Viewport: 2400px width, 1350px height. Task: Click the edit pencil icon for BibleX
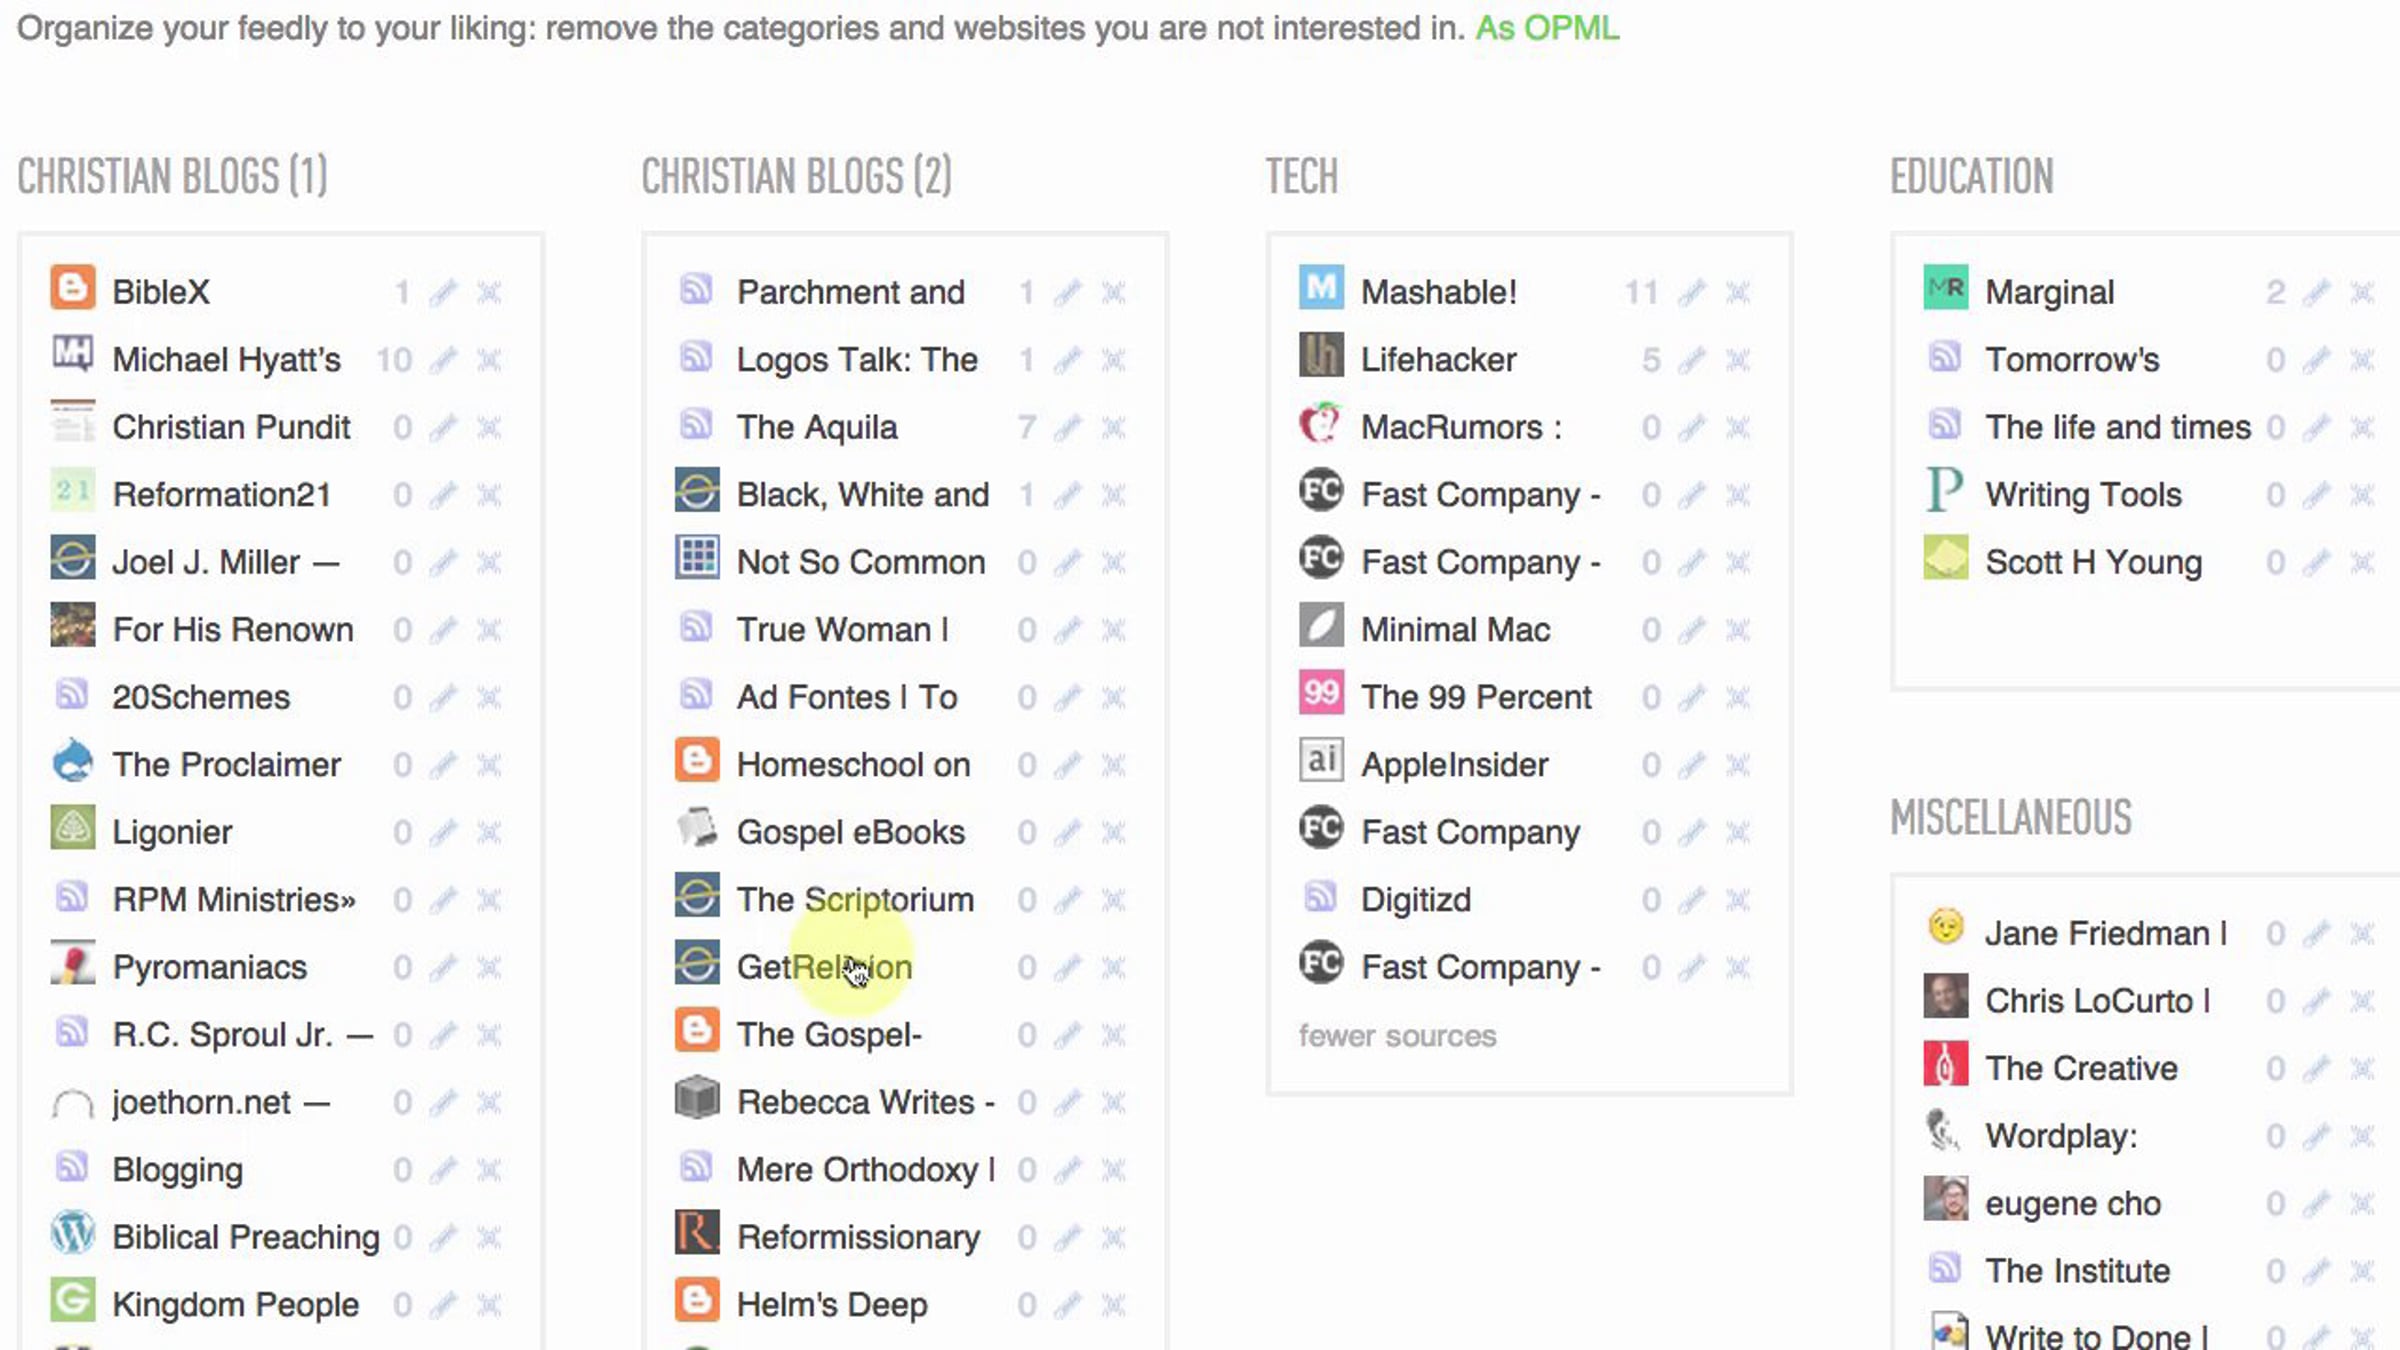(x=443, y=292)
